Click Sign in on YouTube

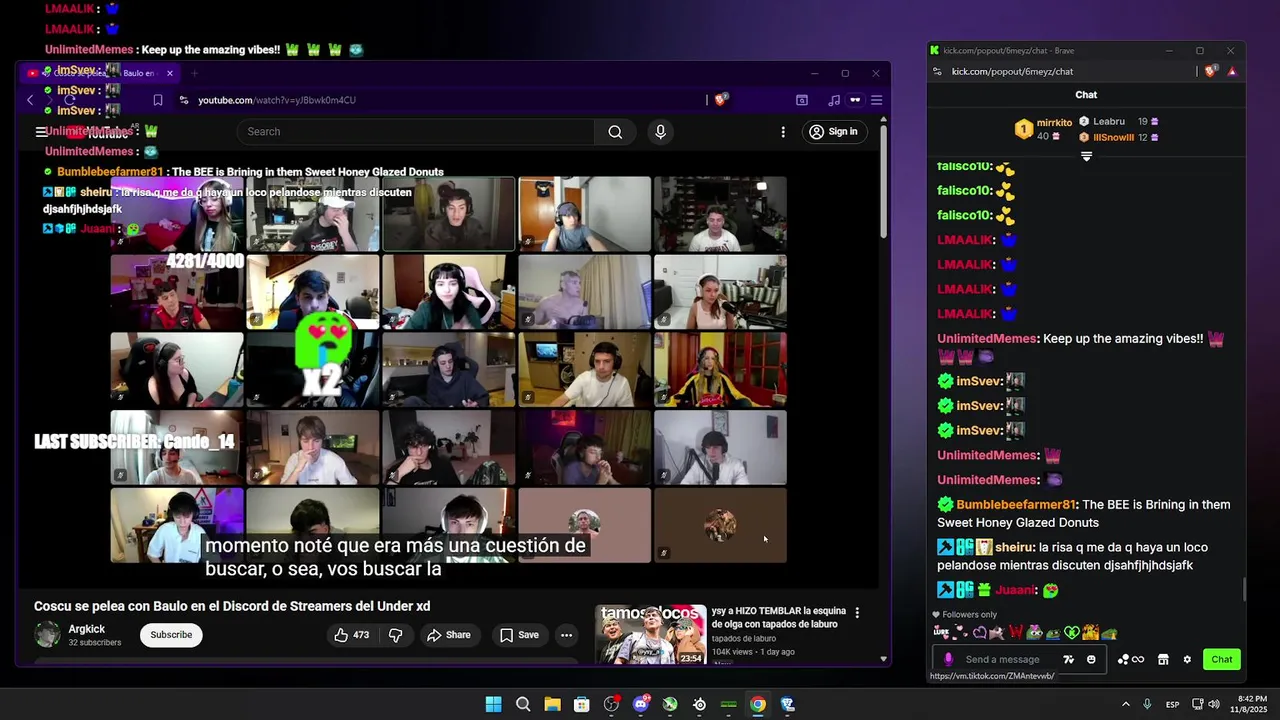pyautogui.click(x=833, y=132)
